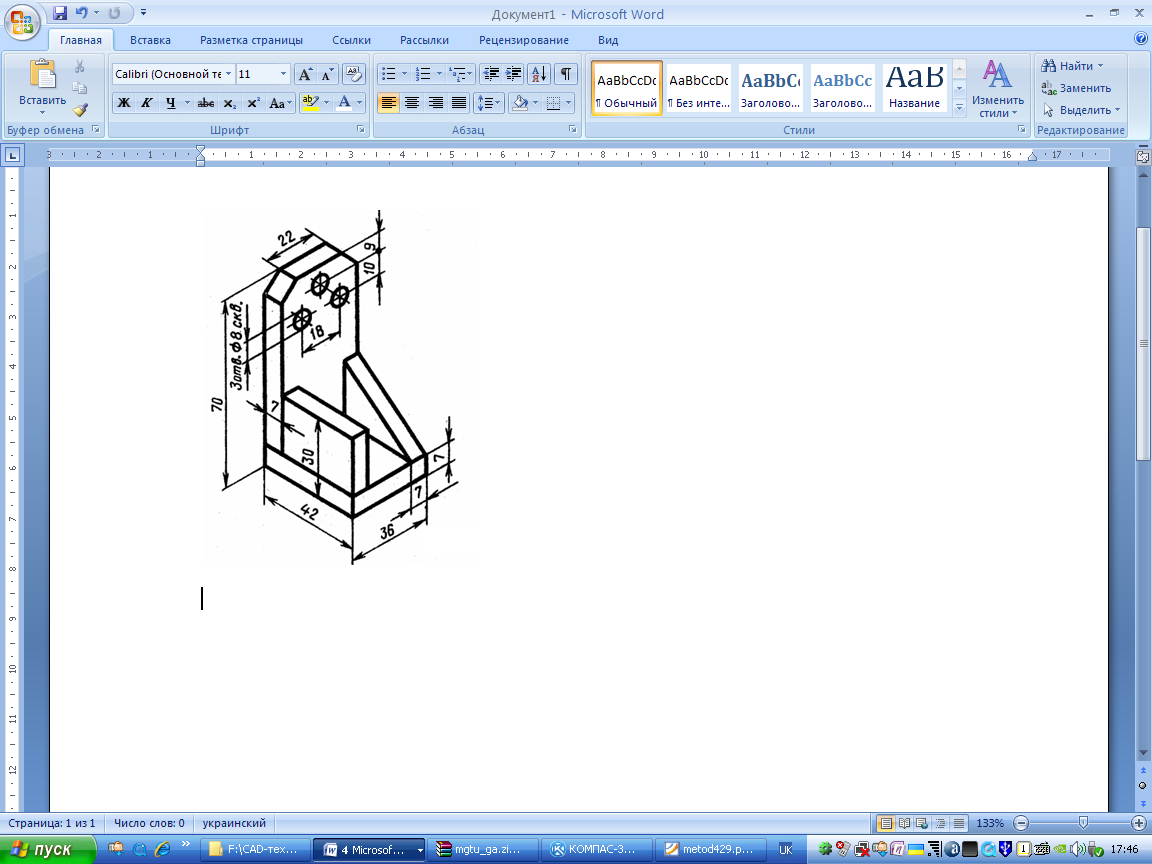Click the Заменить button
The height and width of the screenshot is (864, 1152).
[x=1076, y=88]
